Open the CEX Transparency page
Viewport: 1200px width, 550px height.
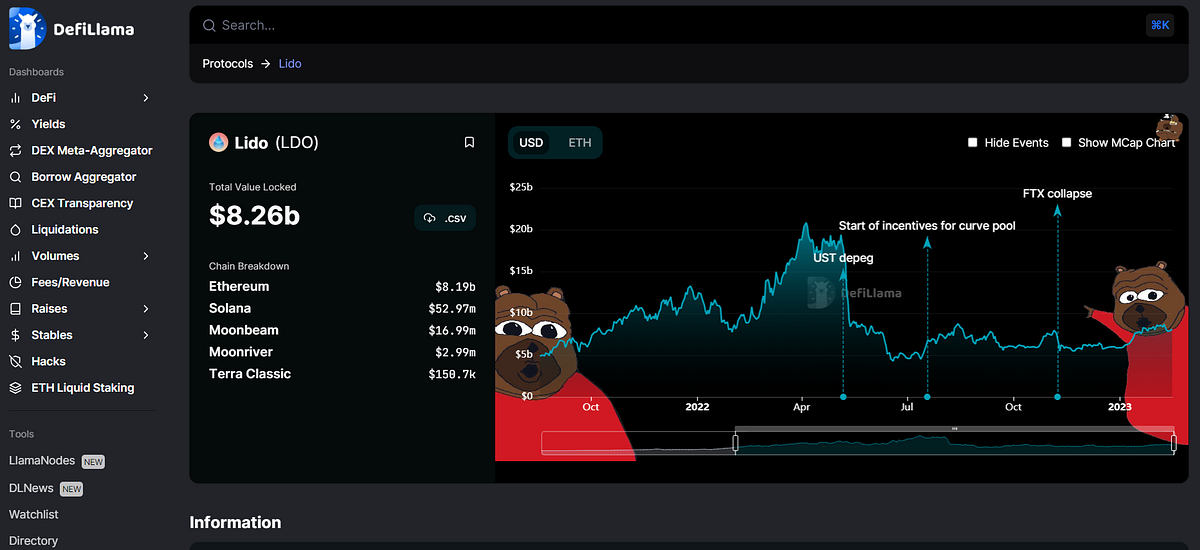(x=82, y=203)
